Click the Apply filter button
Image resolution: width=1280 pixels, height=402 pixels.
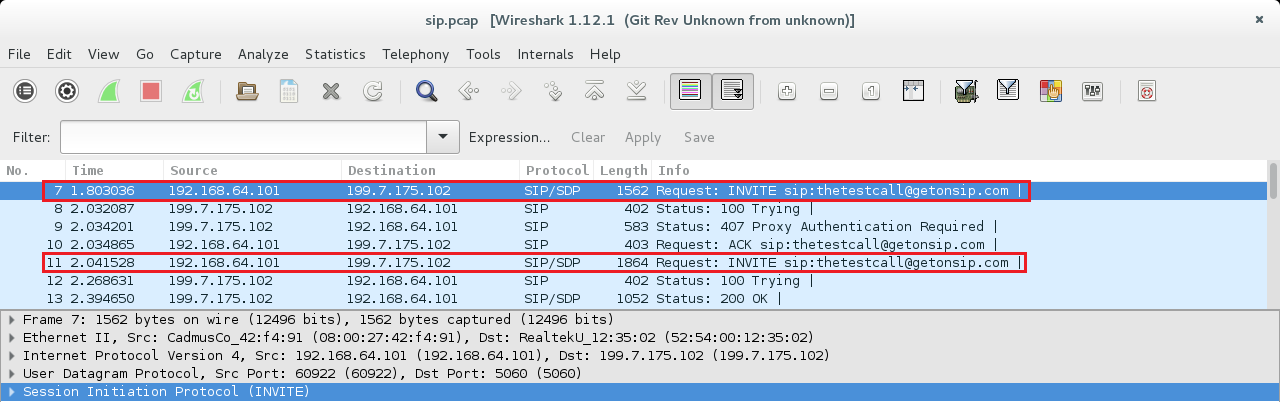[643, 137]
